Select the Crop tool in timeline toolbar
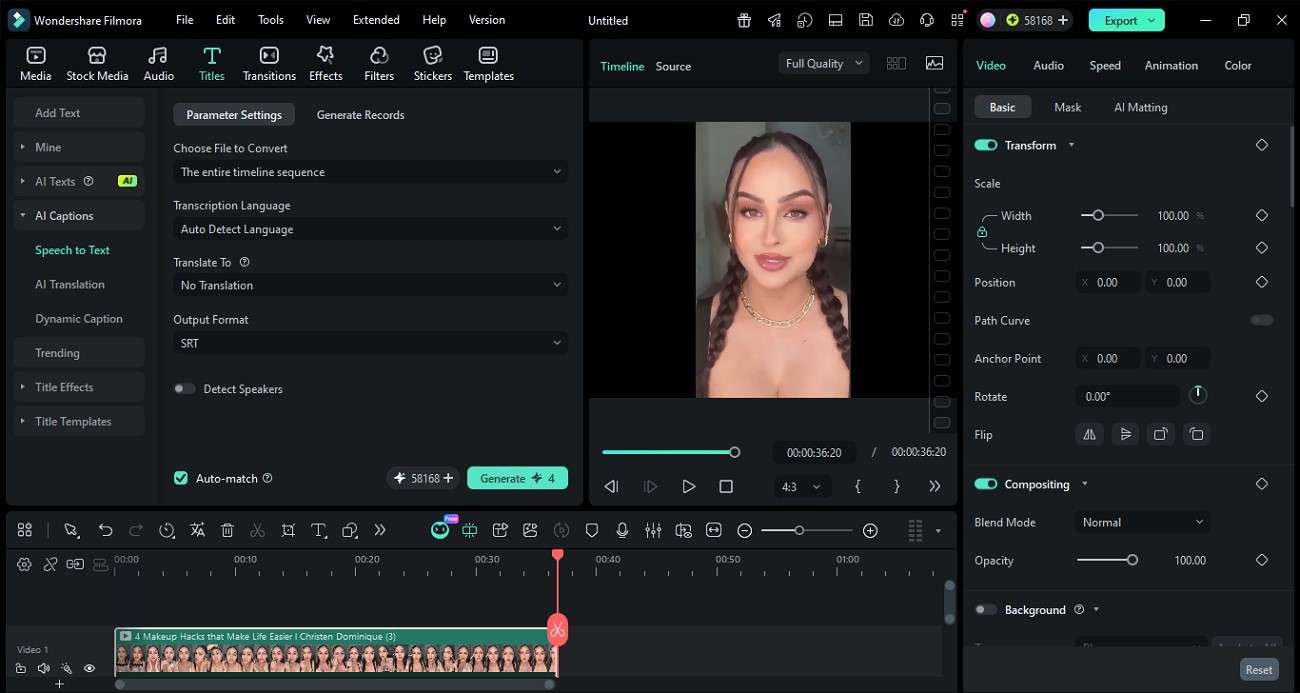Image resolution: width=1300 pixels, height=693 pixels. coord(288,530)
